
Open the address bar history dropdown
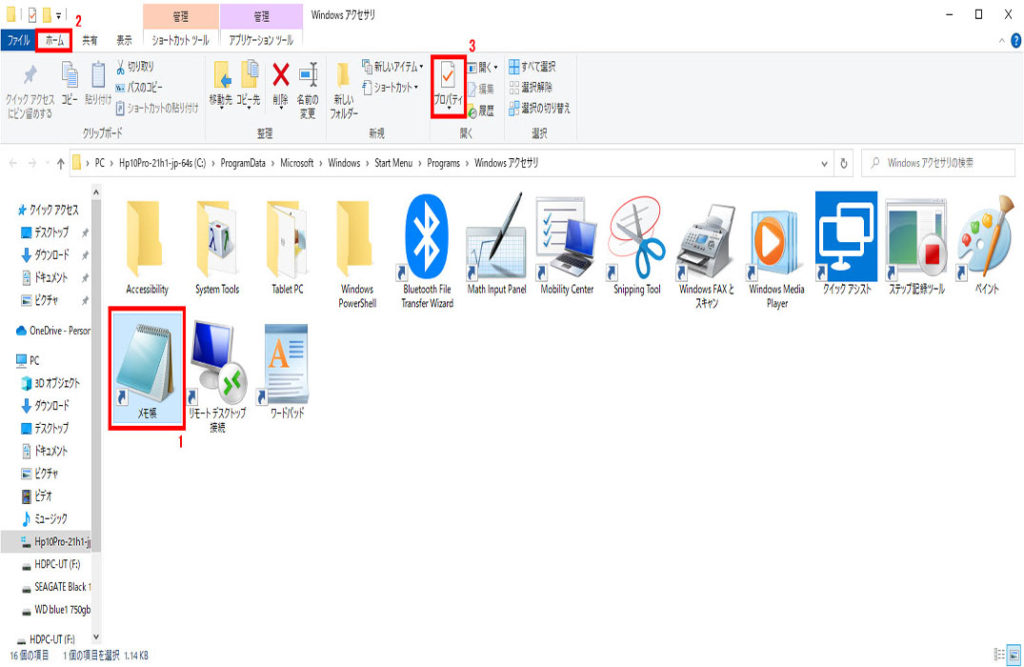click(825, 163)
